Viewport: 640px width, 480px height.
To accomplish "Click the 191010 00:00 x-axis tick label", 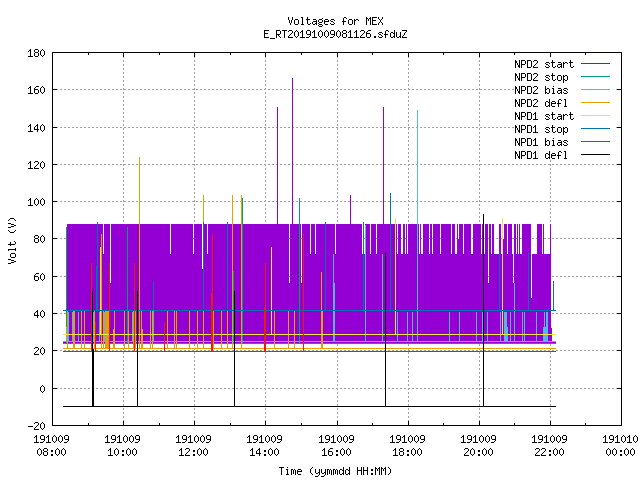I will tap(620, 446).
